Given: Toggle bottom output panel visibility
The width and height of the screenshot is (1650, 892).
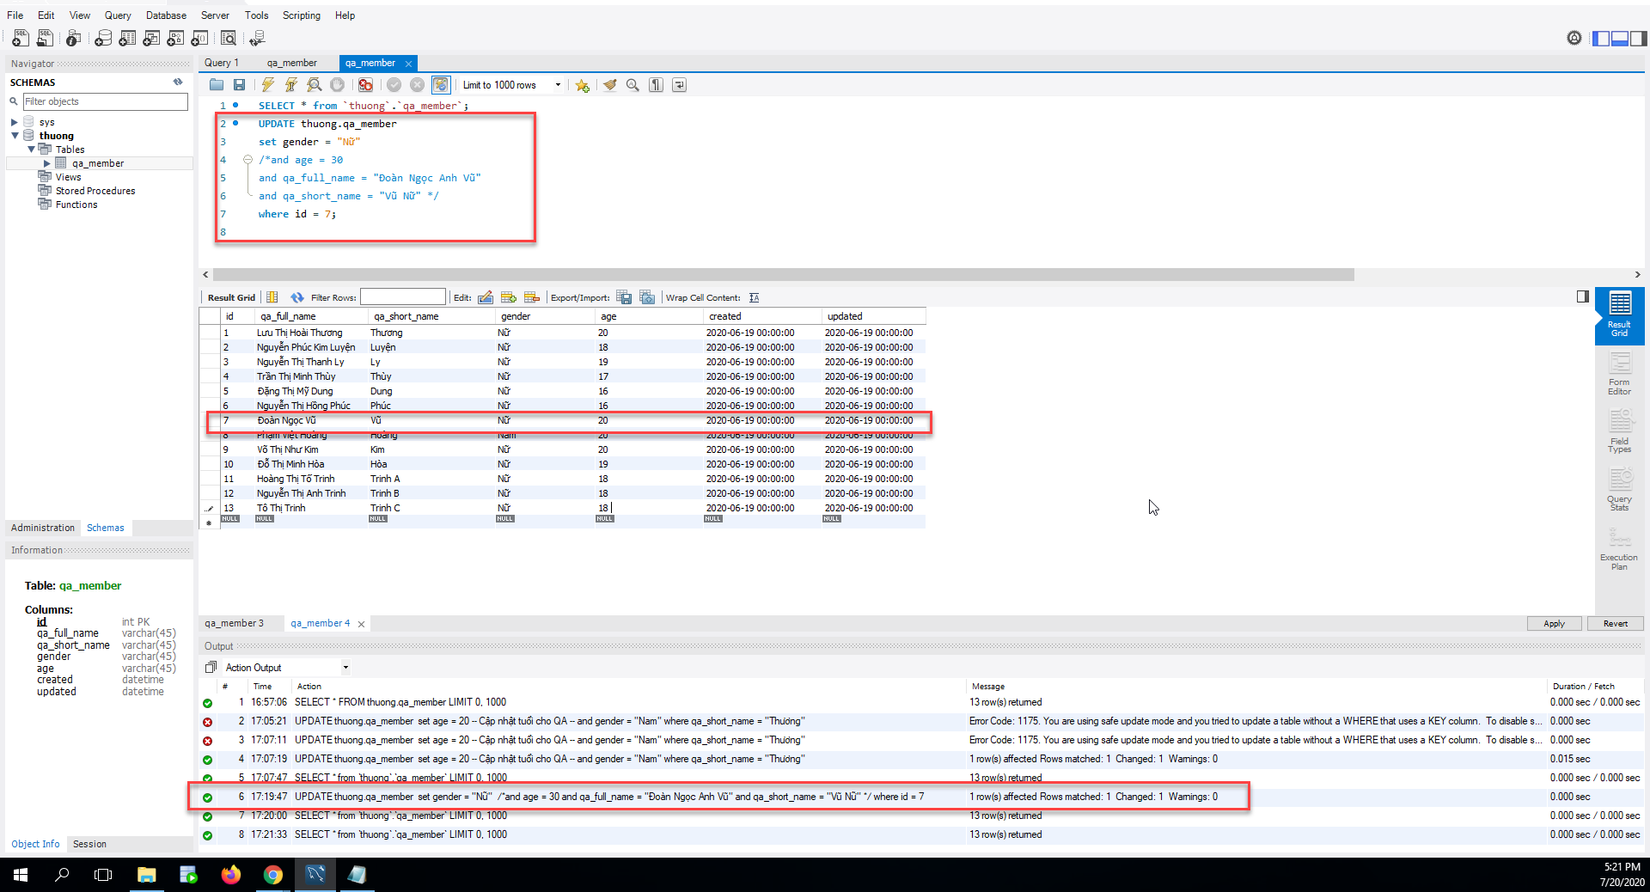Looking at the screenshot, I should pos(1620,38).
